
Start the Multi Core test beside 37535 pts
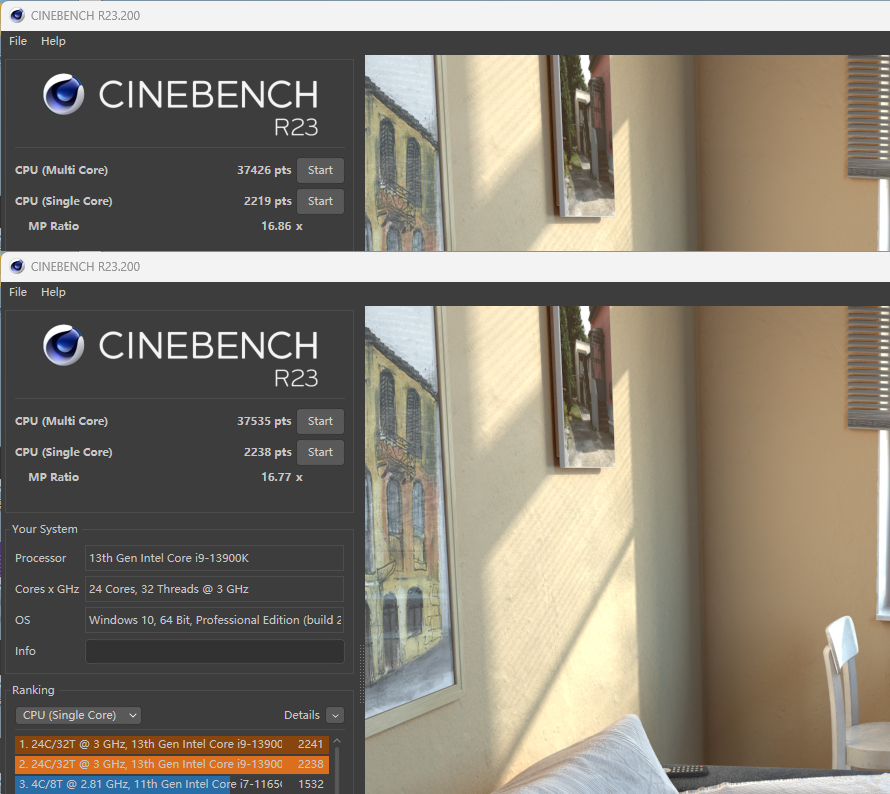pos(320,421)
